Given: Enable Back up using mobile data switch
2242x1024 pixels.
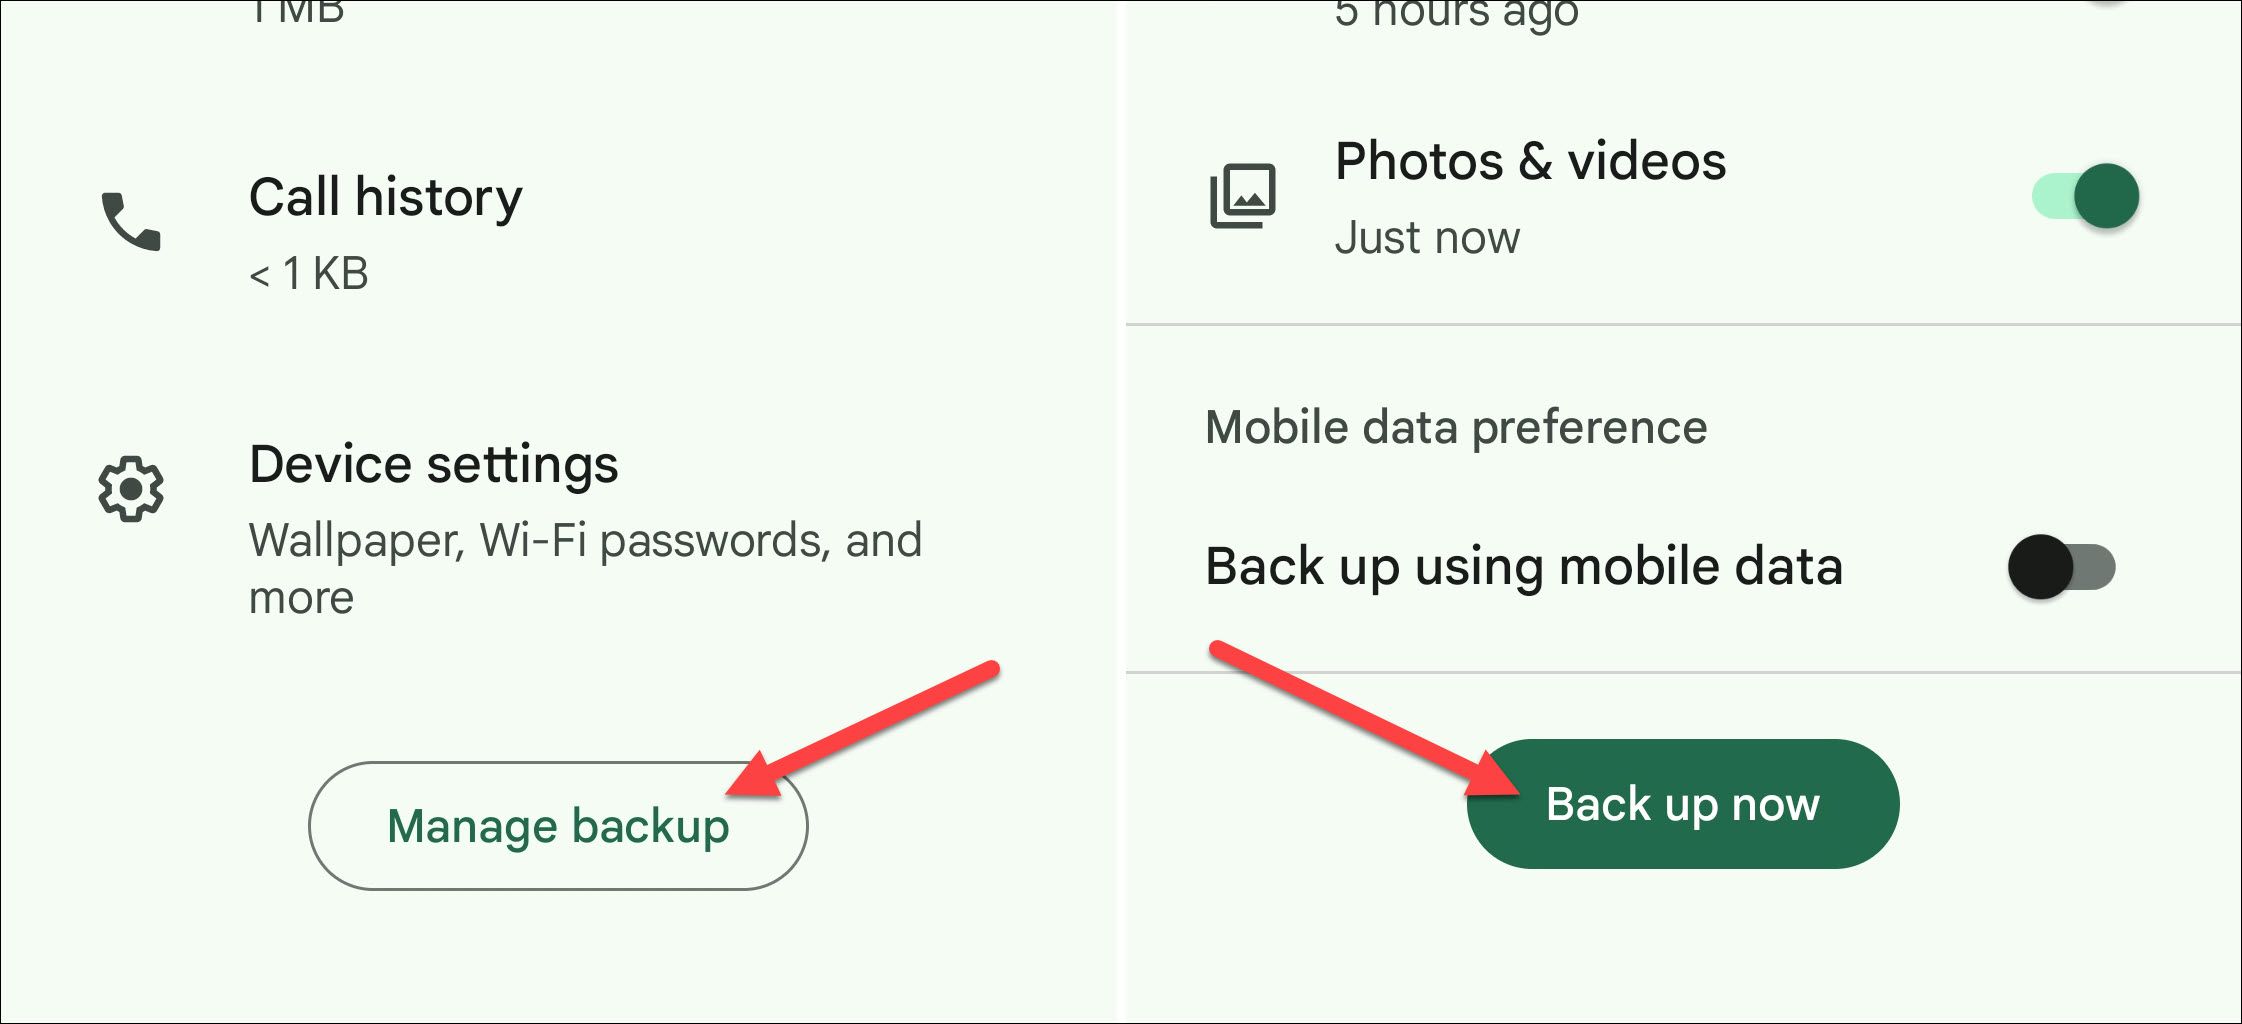Looking at the screenshot, I should 2062,567.
